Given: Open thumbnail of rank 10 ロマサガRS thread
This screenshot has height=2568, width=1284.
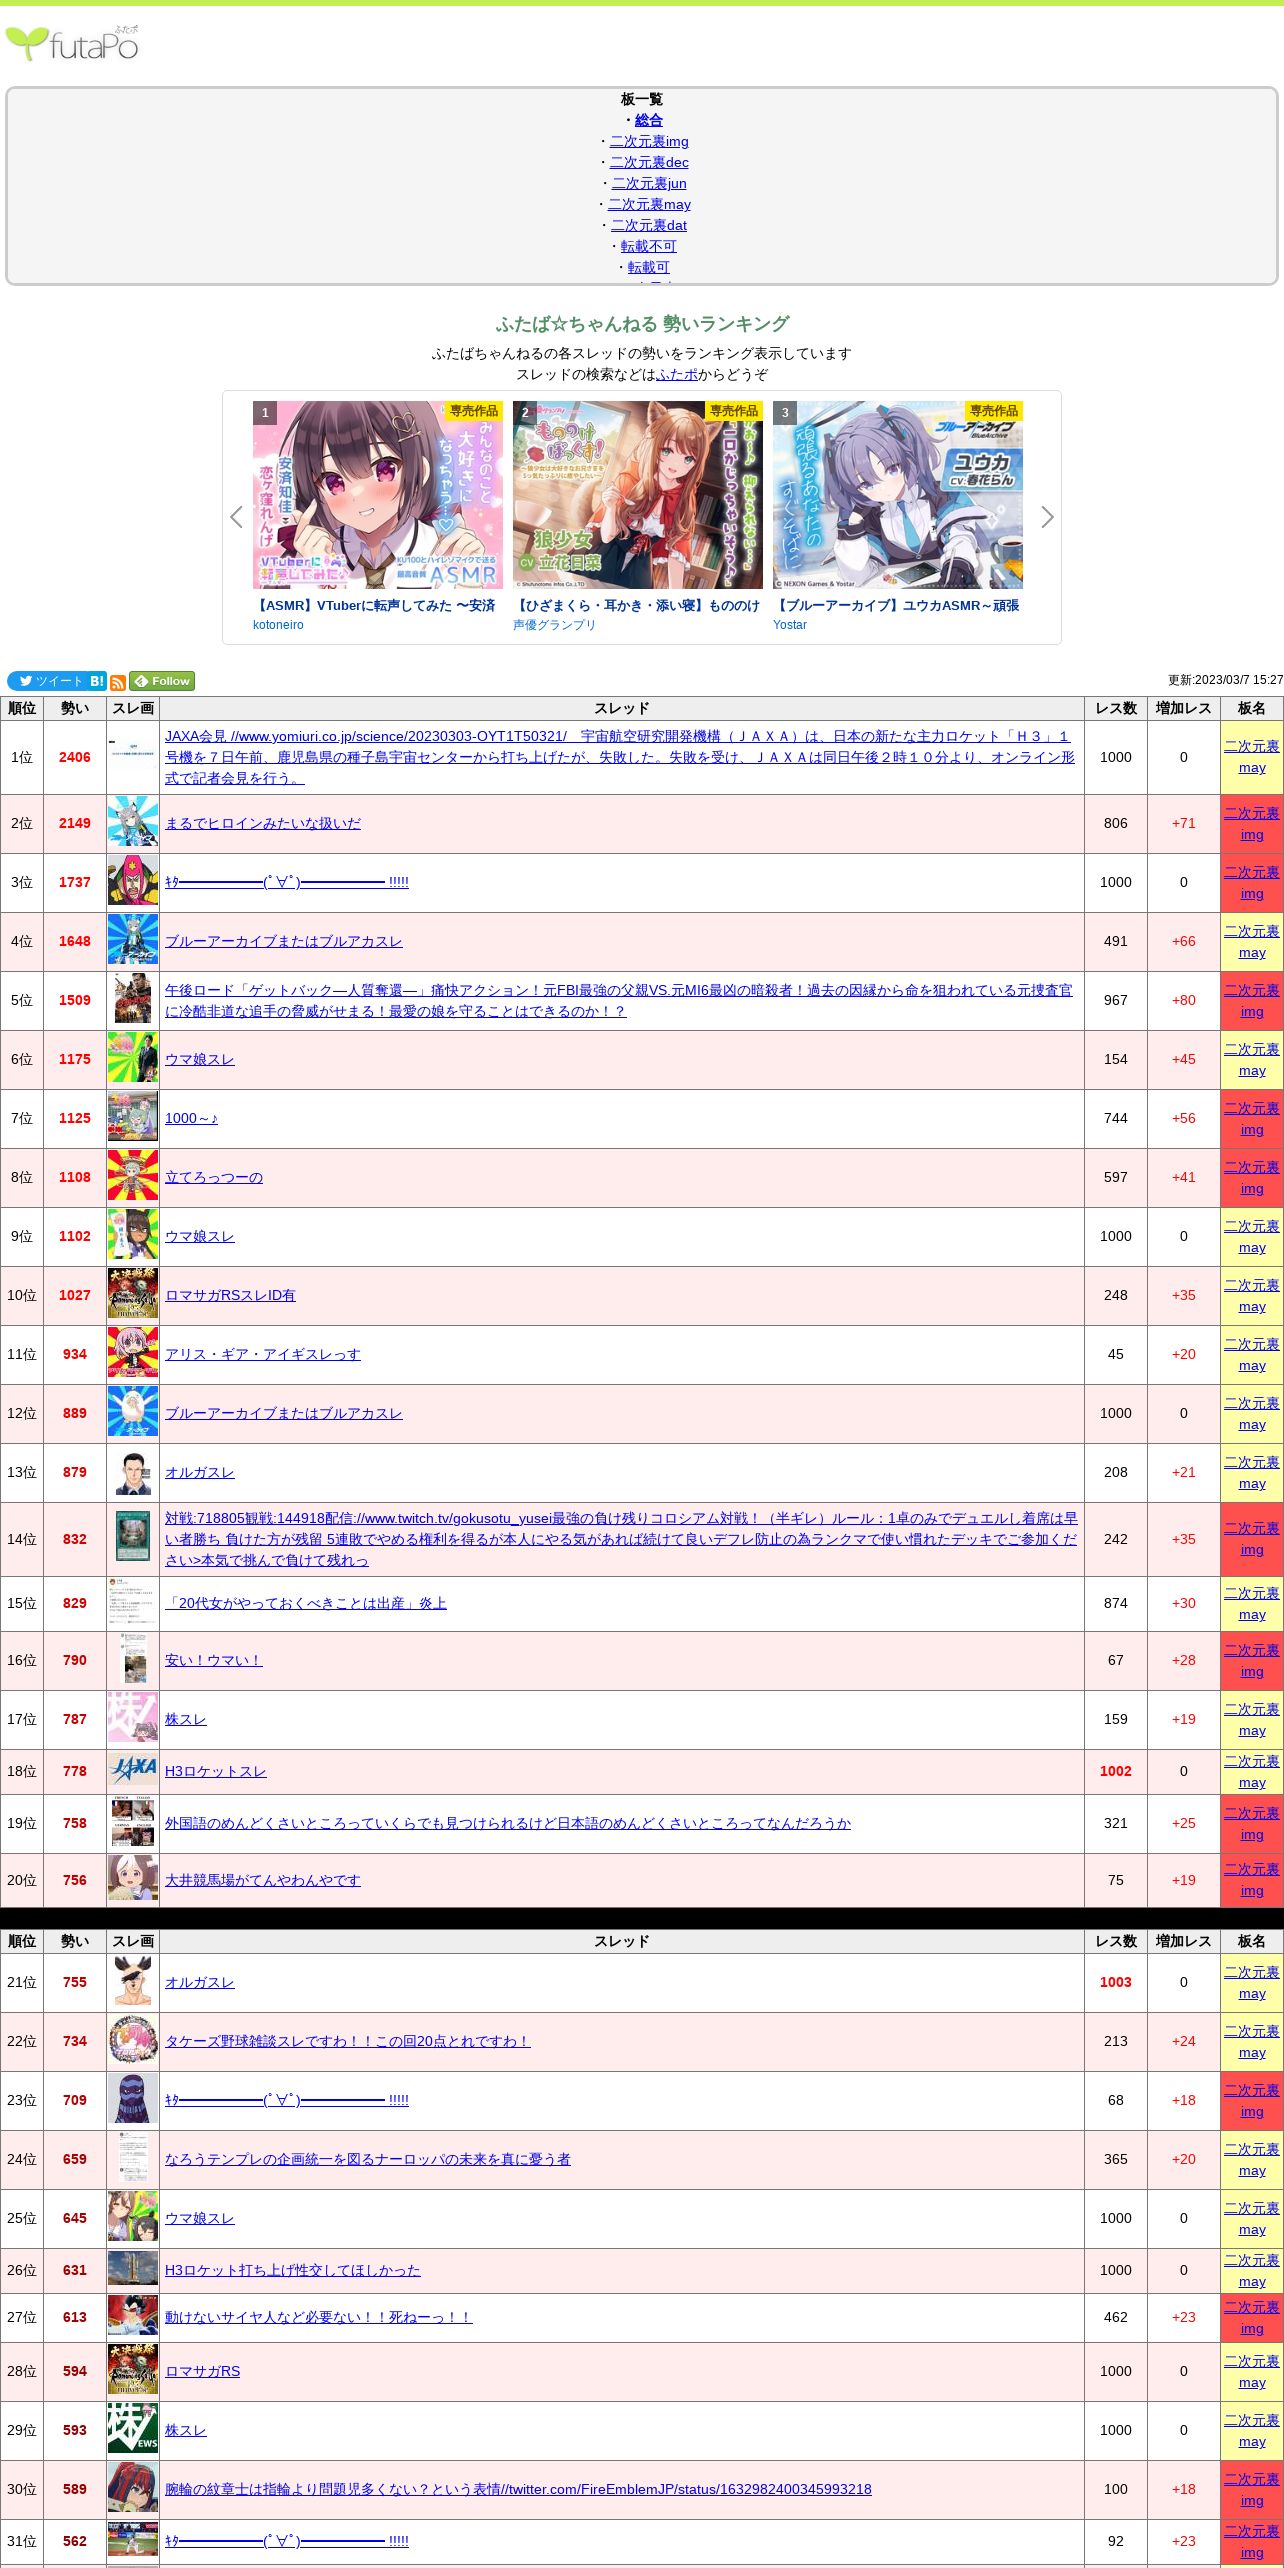Looking at the screenshot, I should (133, 1295).
